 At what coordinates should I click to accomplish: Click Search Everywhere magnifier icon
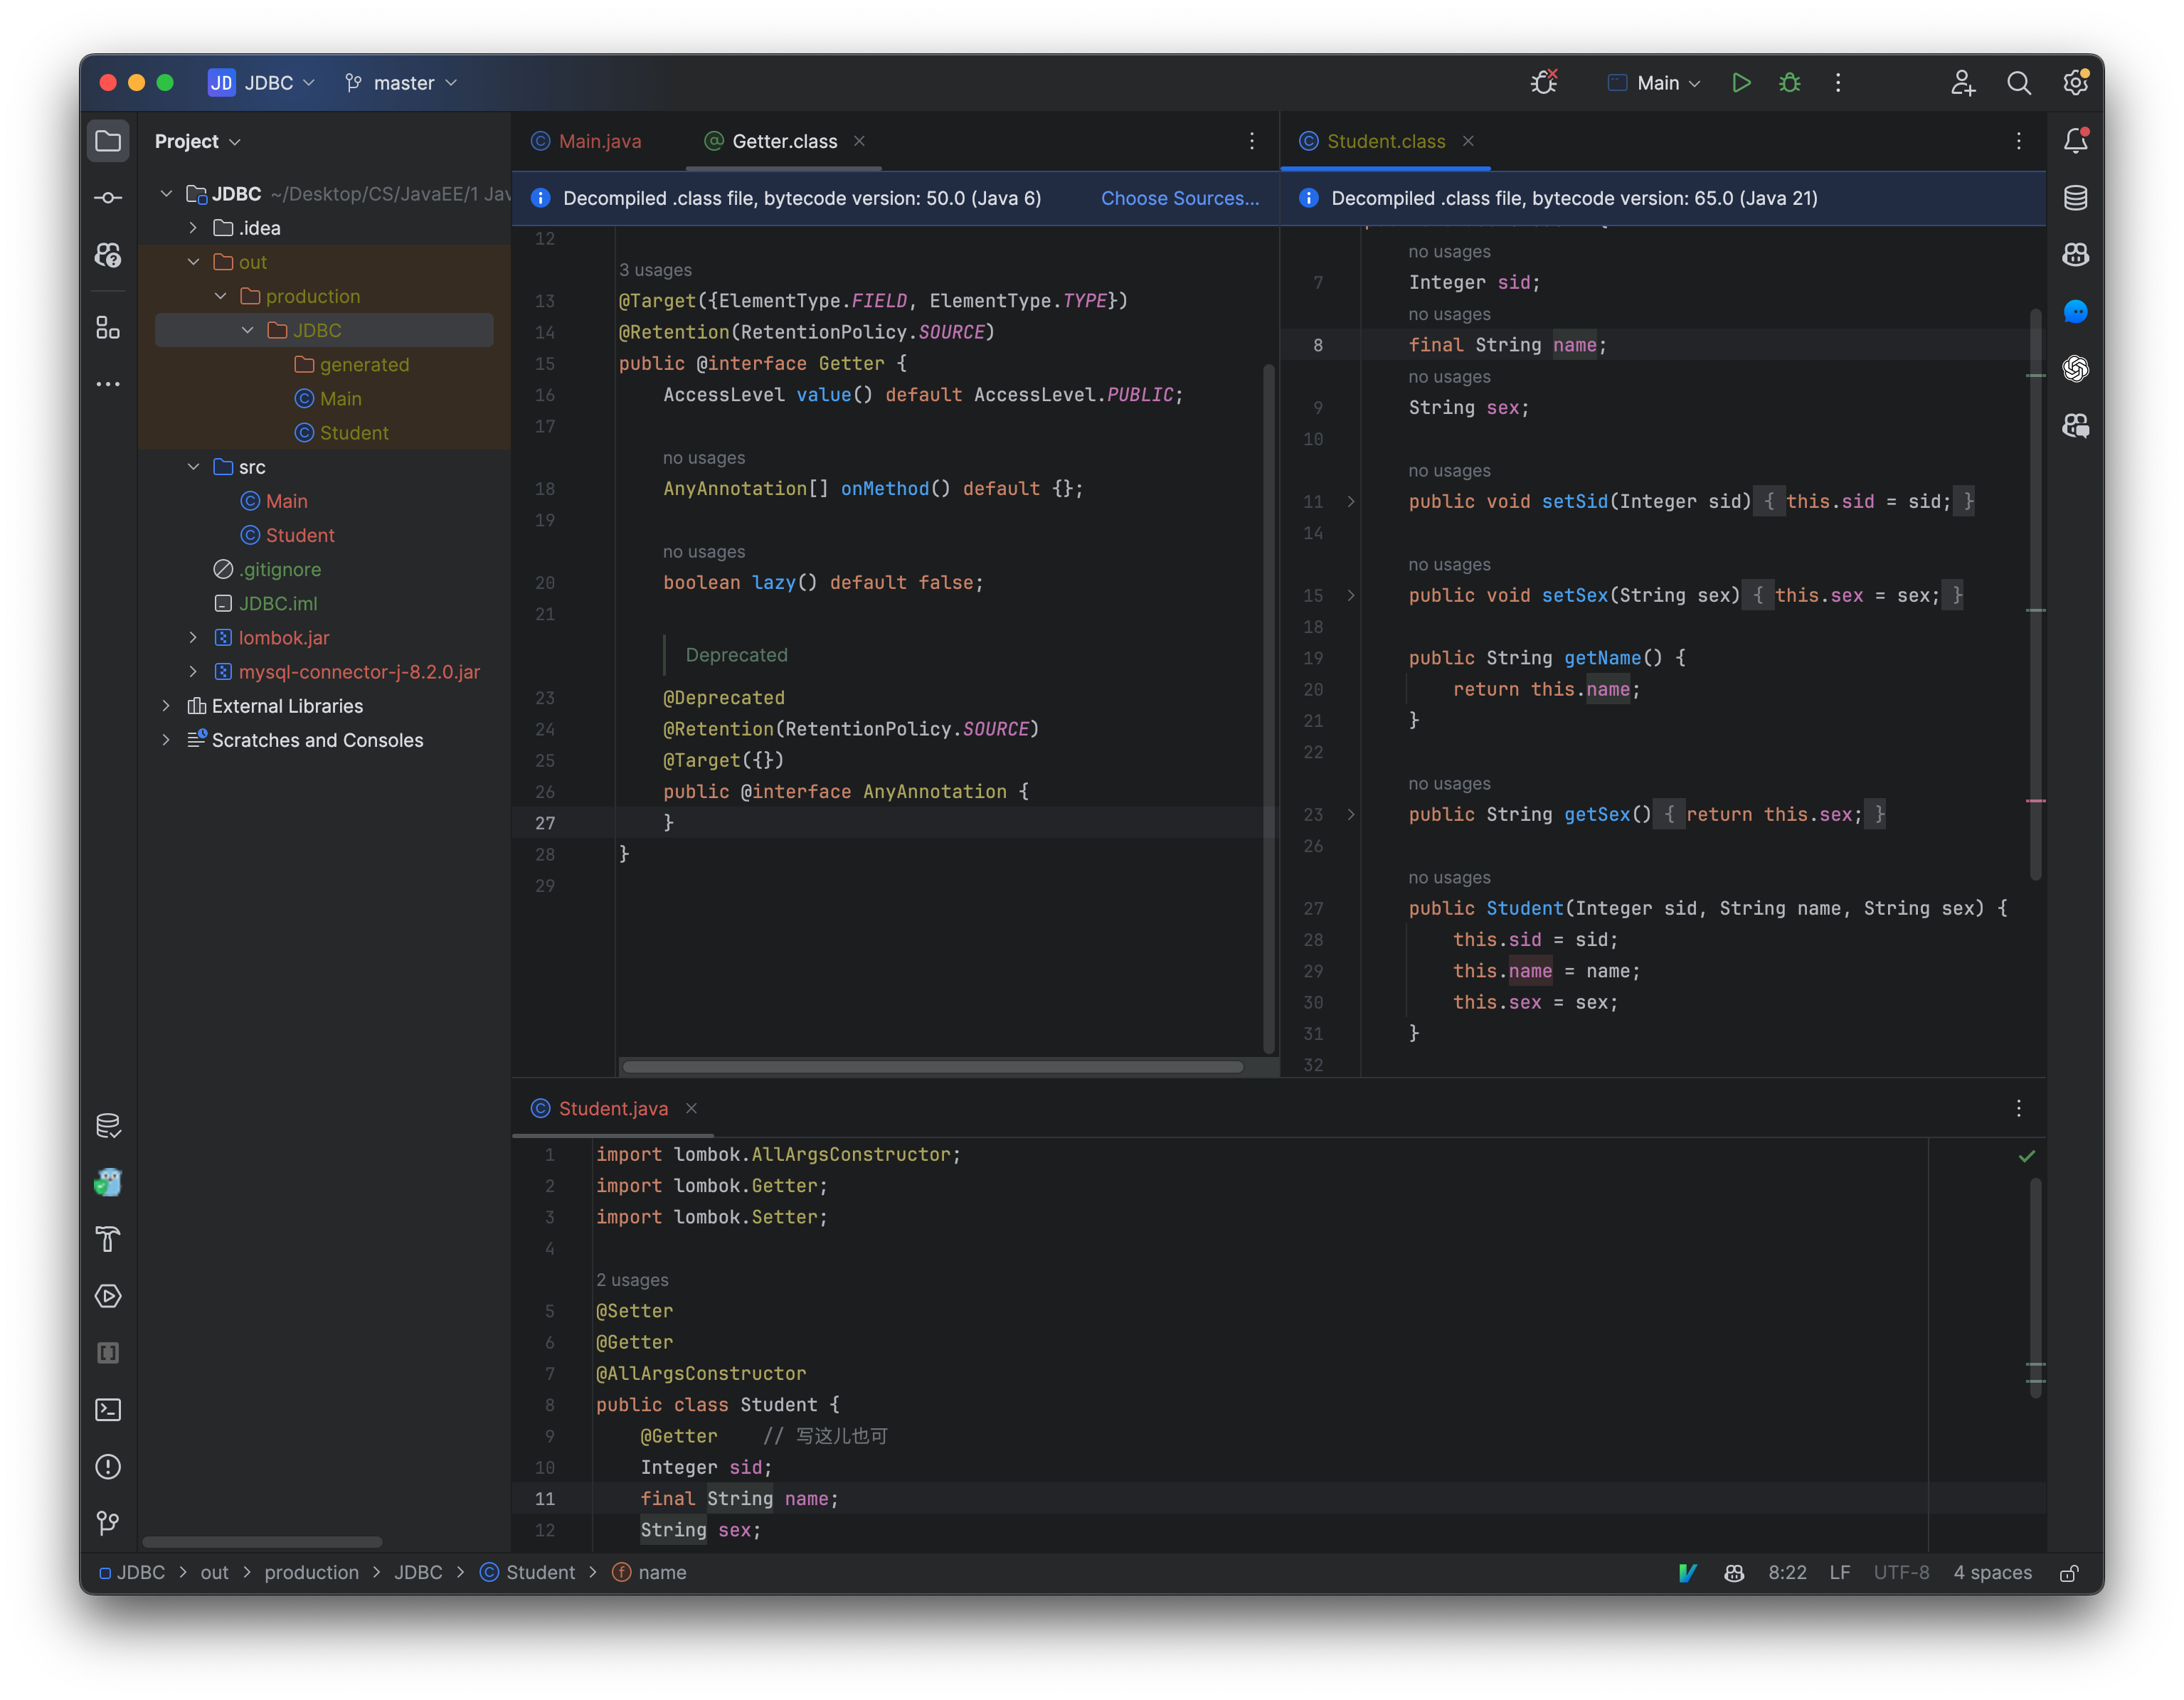[2019, 83]
